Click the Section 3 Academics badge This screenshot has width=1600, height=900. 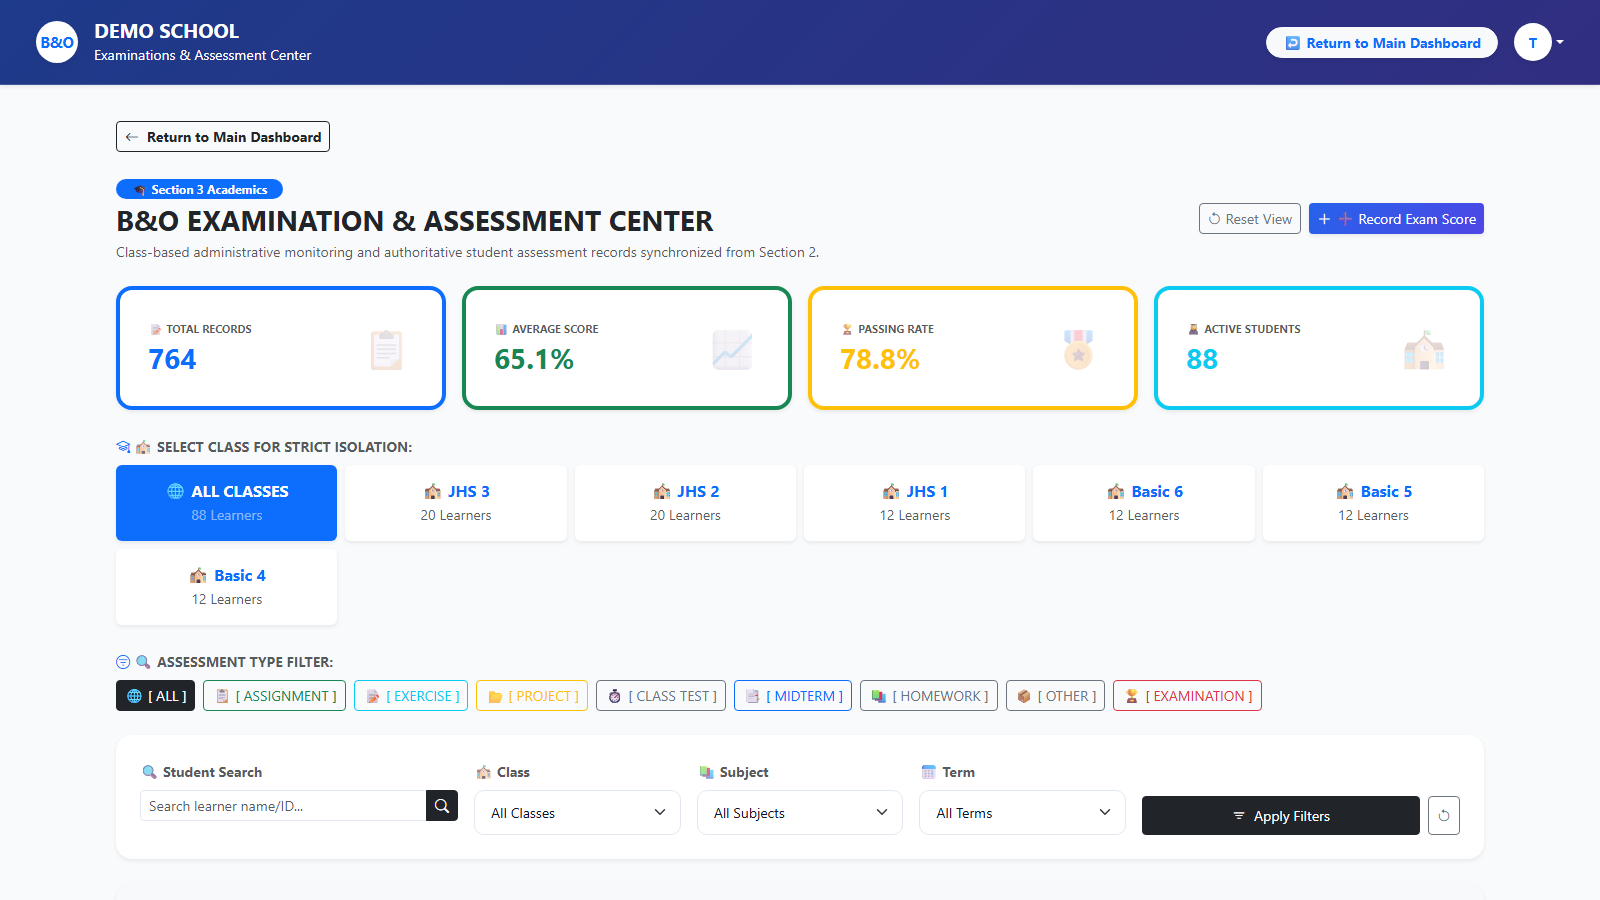(200, 189)
